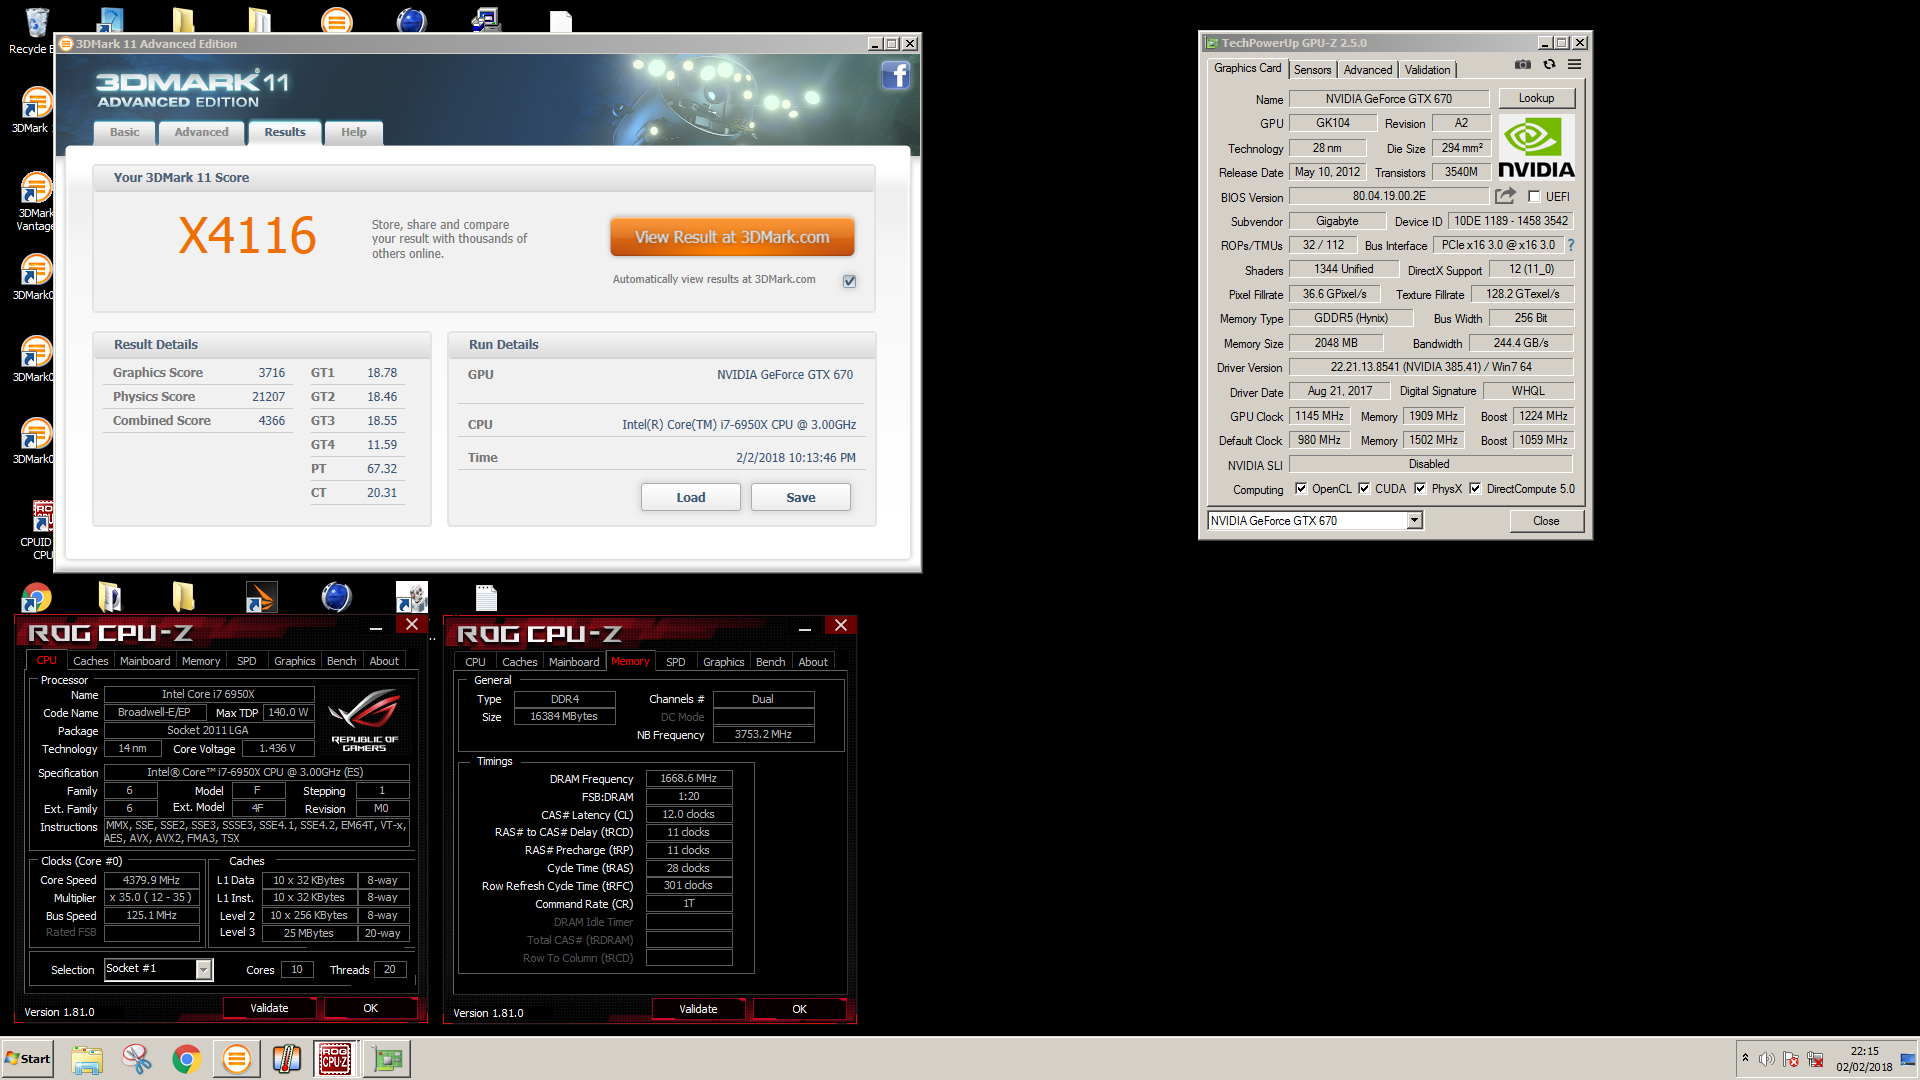The width and height of the screenshot is (1920, 1080).
Task: Click the GPU-Z refresh icon
Action: pyautogui.click(x=1549, y=65)
